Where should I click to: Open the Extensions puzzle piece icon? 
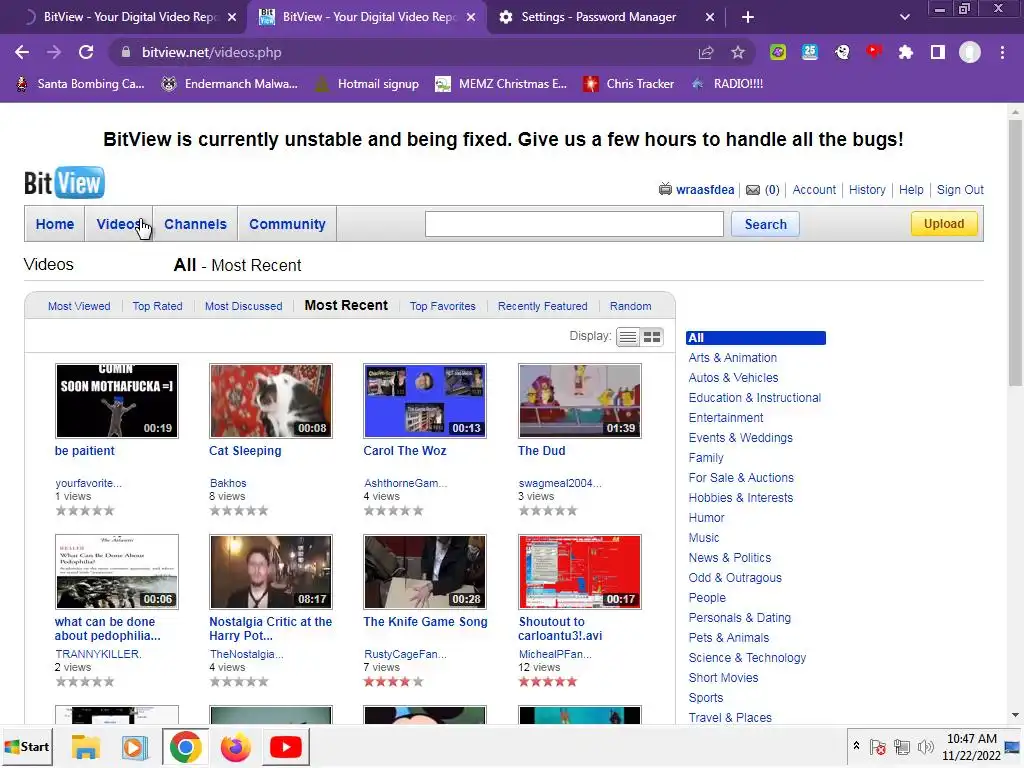coord(906,52)
